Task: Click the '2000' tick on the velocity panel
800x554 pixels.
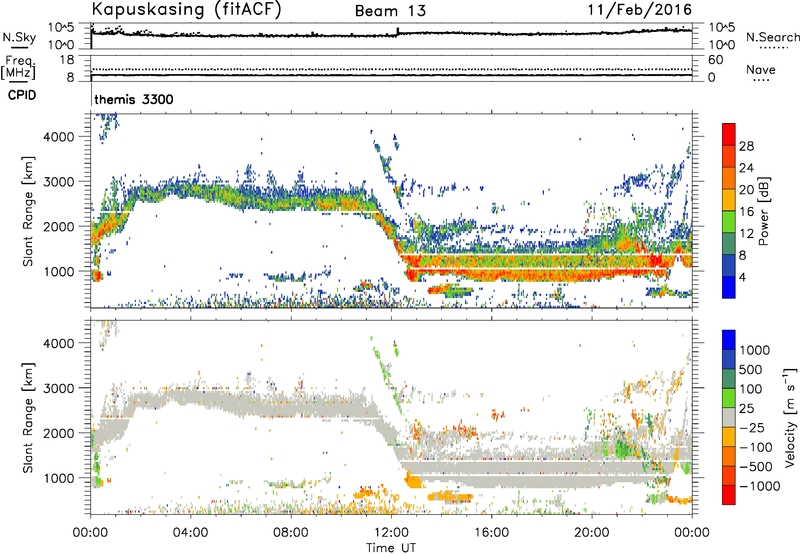Action: pyautogui.click(x=58, y=433)
